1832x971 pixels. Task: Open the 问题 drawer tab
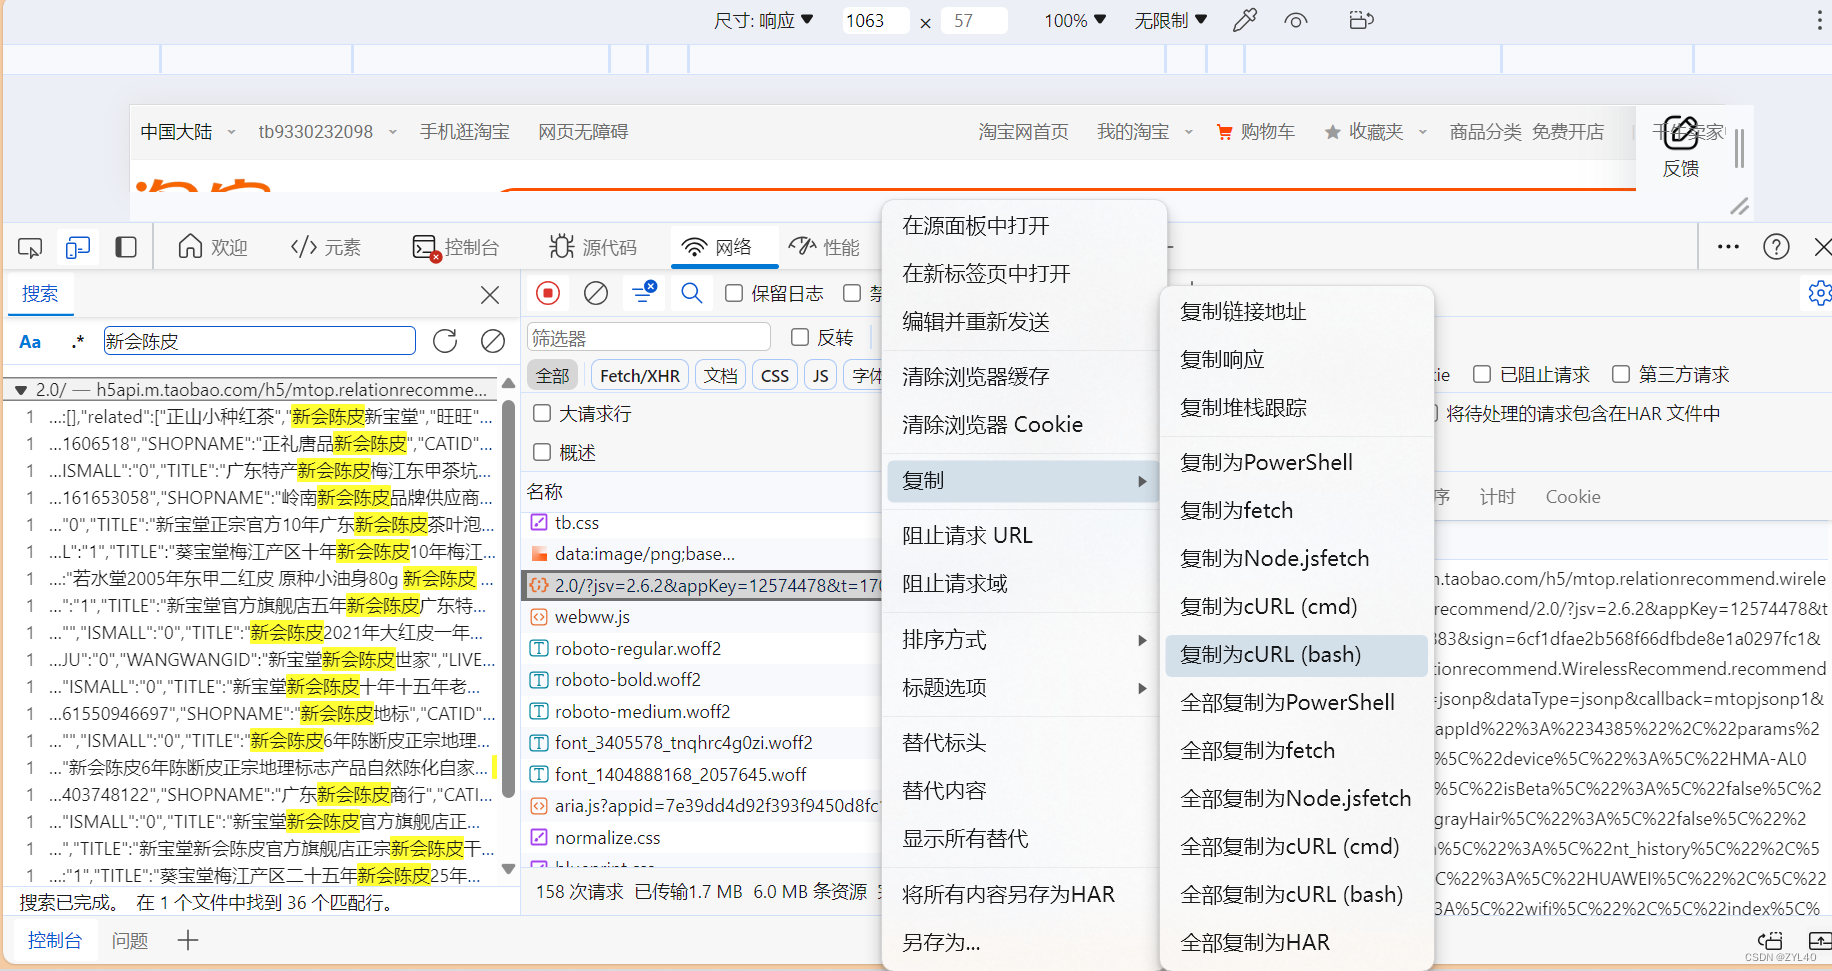(x=130, y=940)
